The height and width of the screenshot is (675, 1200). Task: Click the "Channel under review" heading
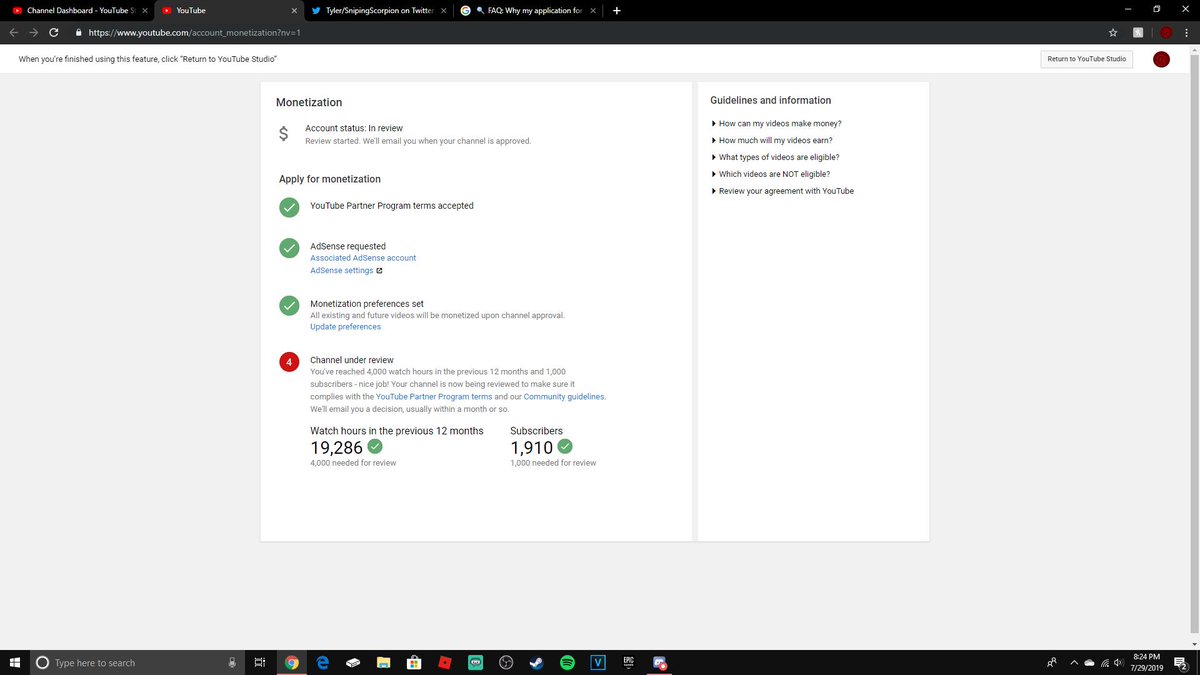(x=352, y=360)
